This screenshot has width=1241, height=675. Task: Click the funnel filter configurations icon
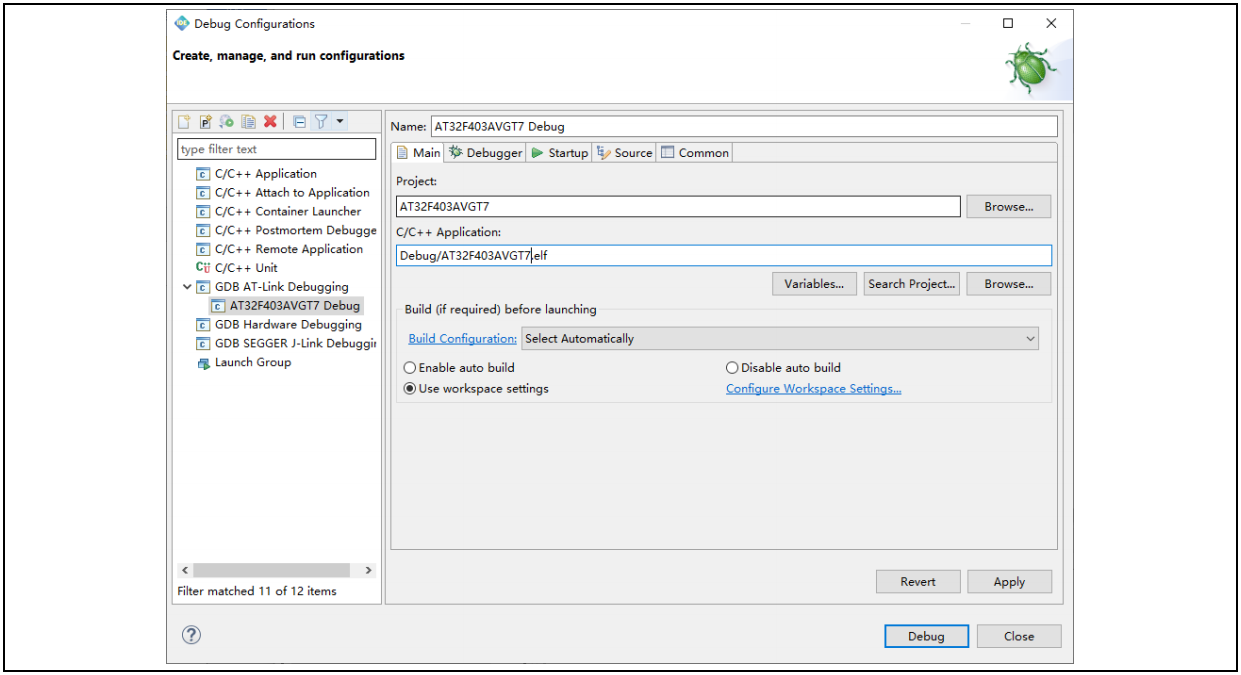(x=320, y=122)
